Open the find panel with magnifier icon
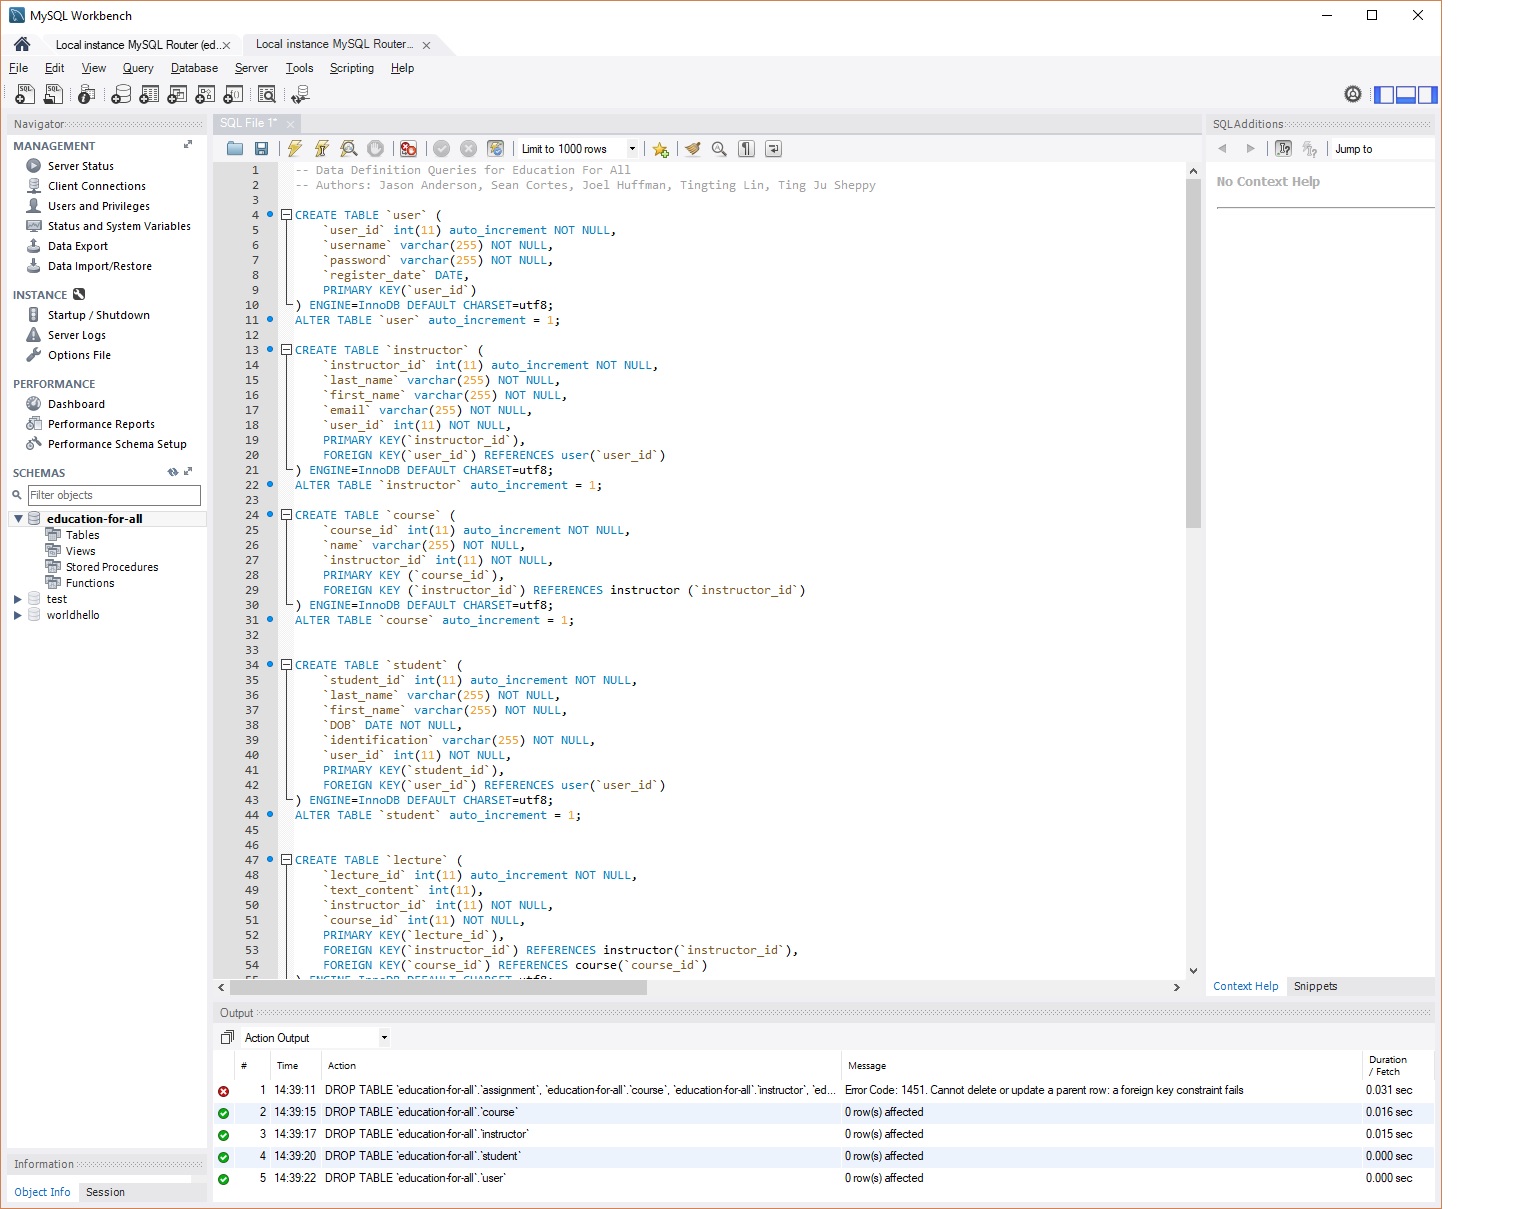The image size is (1536, 1209). pos(719,149)
